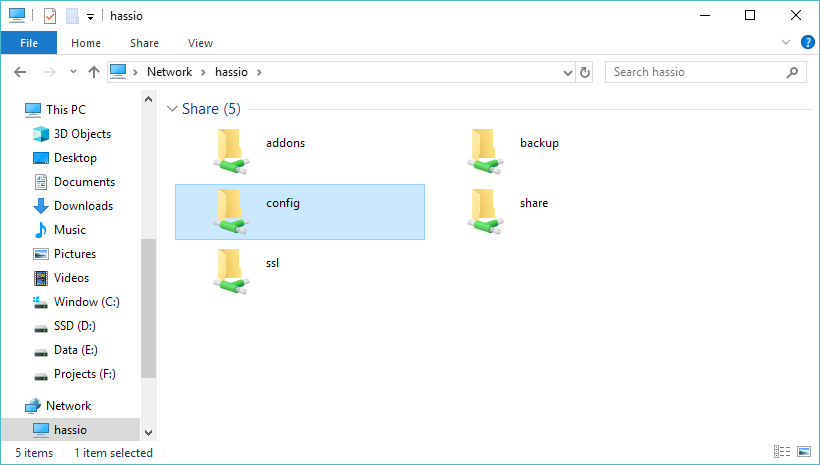The height and width of the screenshot is (465, 820).
Task: Open the File menu
Action: point(29,43)
